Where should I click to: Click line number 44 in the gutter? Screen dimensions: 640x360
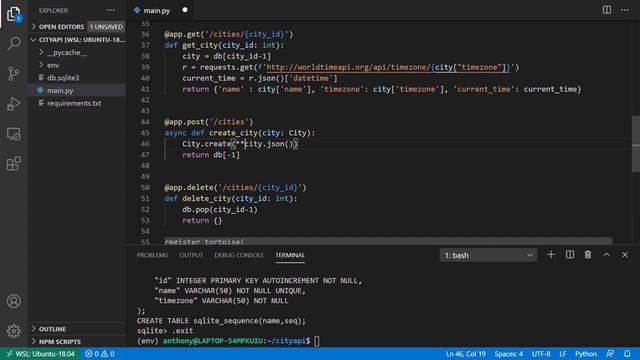(x=145, y=122)
